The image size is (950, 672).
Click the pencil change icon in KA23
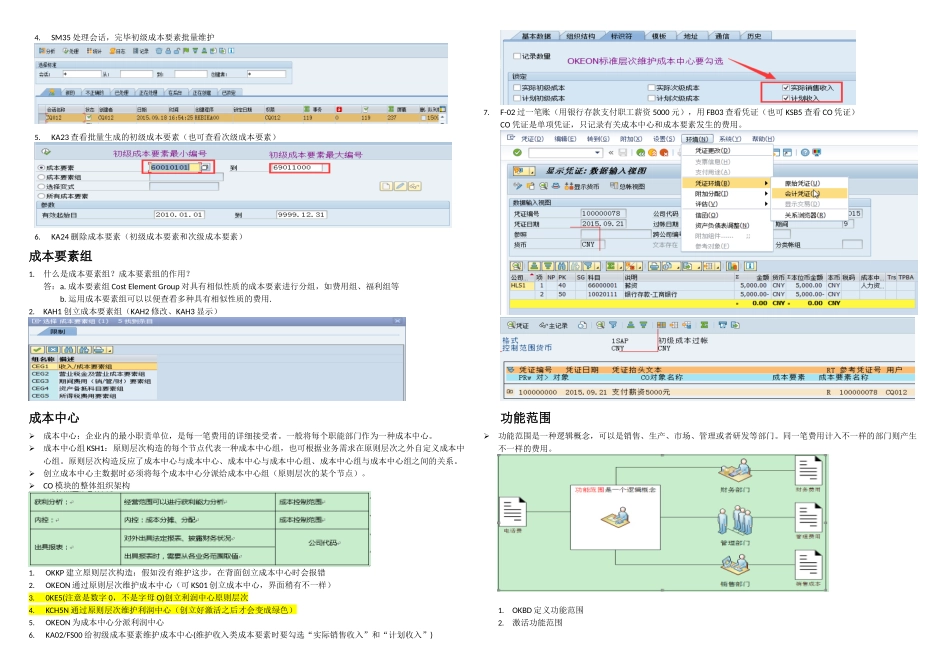[x=400, y=186]
